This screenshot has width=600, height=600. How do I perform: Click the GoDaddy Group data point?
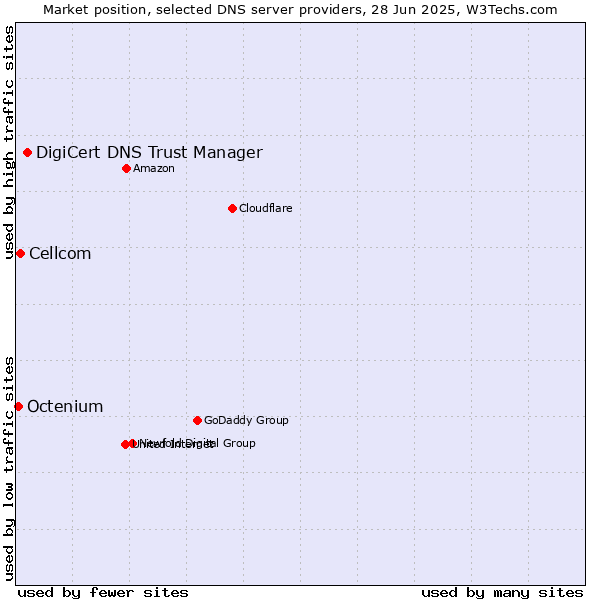[197, 421]
